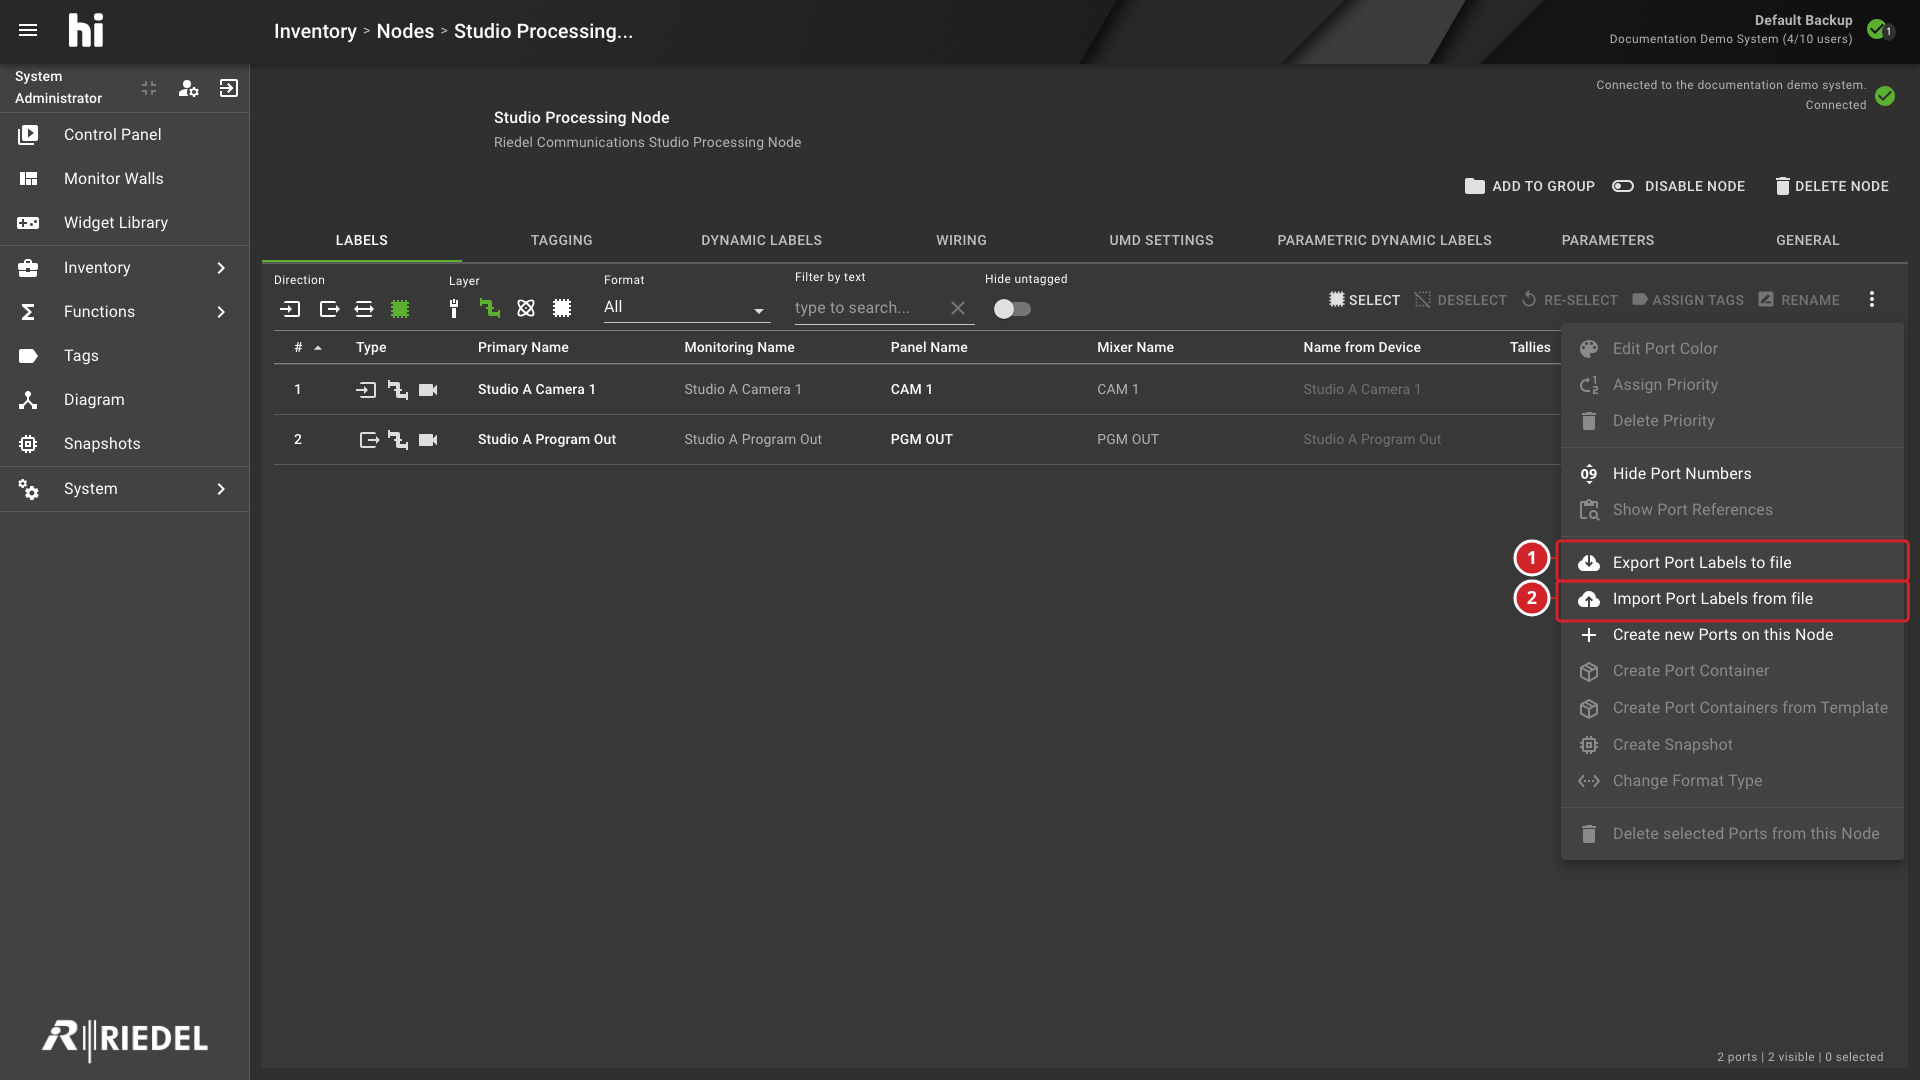
Task: Choose Import Port Labels from file
Action: tap(1732, 599)
